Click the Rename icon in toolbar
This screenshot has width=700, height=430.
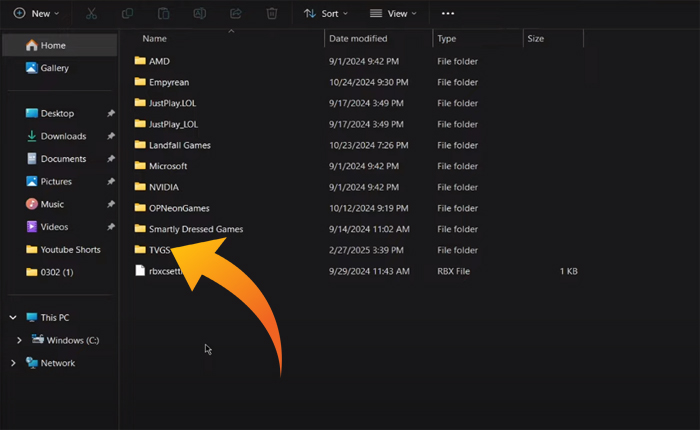199,14
